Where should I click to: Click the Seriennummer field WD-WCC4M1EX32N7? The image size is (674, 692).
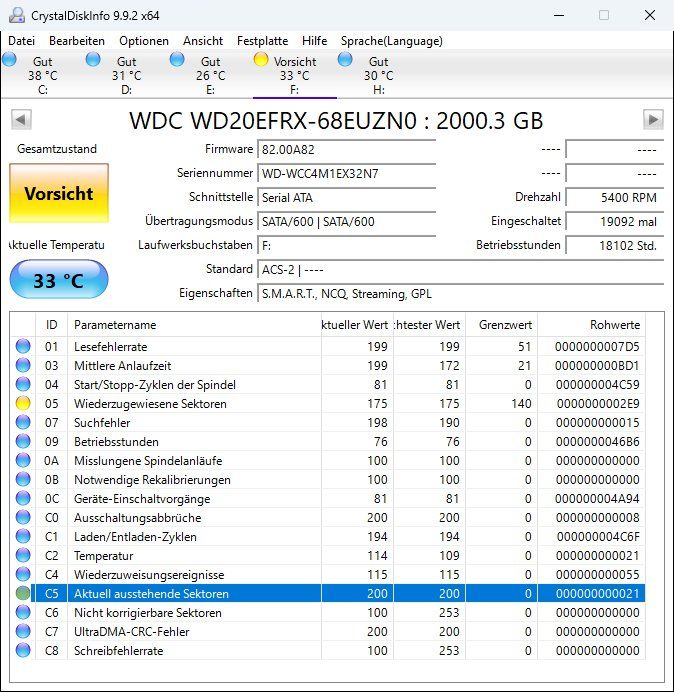point(346,173)
